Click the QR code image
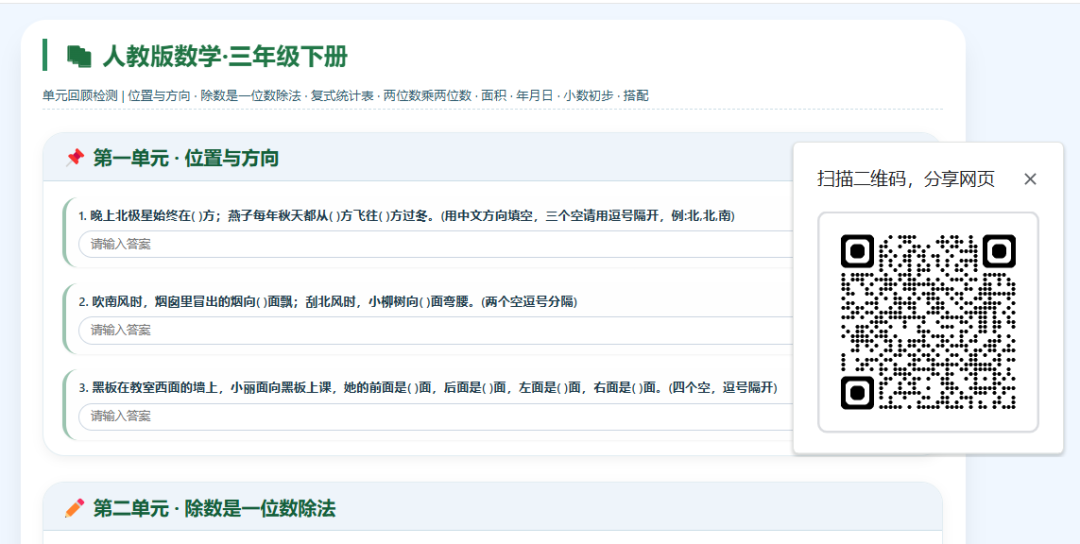The width and height of the screenshot is (1080, 544). tap(928, 322)
